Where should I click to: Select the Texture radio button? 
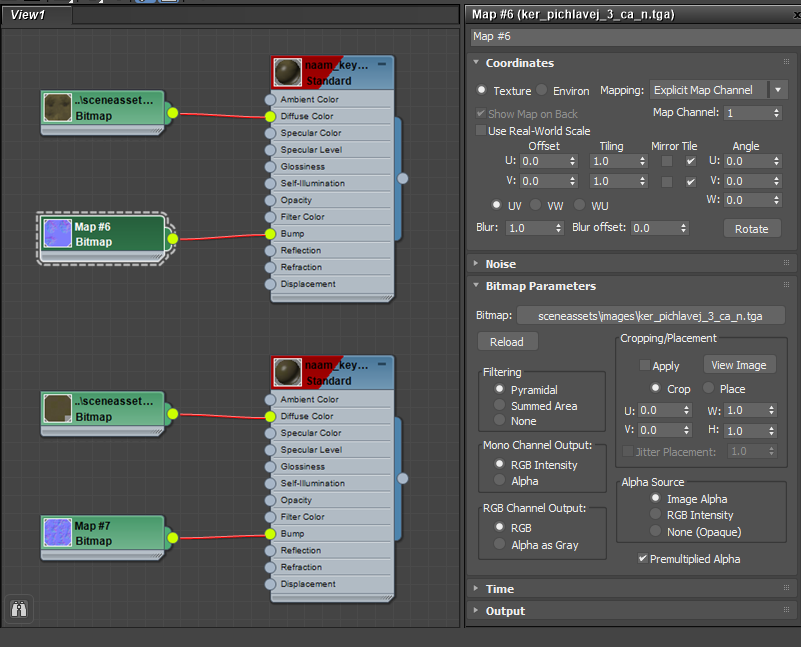(481, 89)
